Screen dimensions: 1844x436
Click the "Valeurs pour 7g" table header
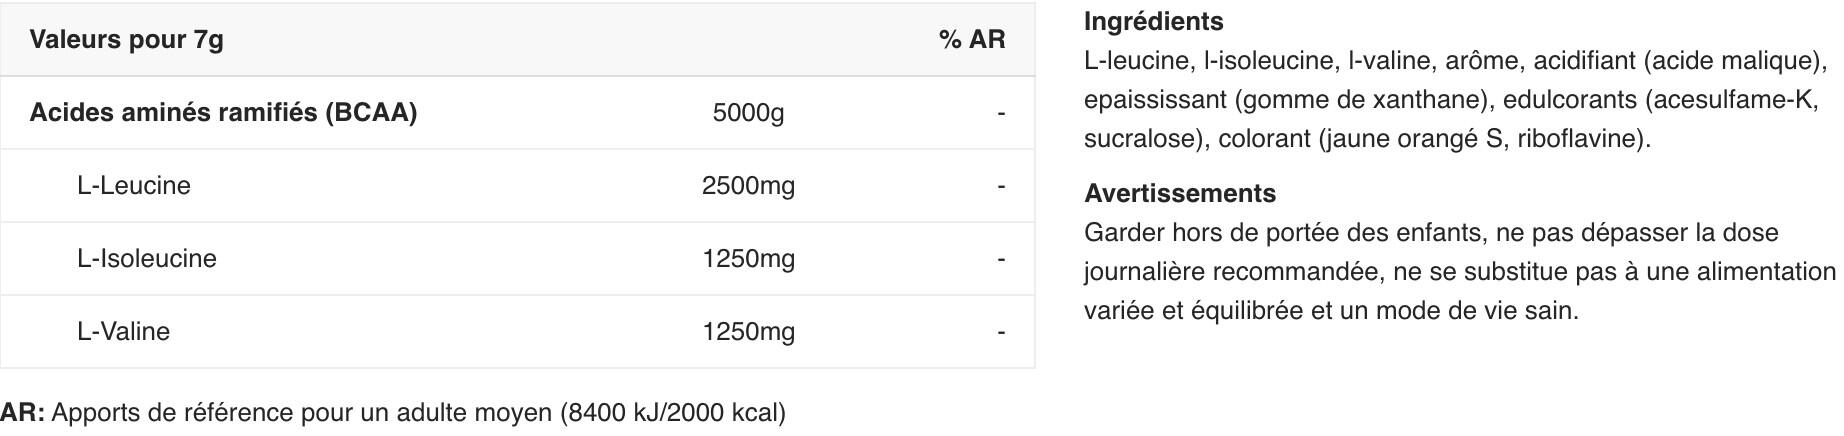[x=126, y=40]
